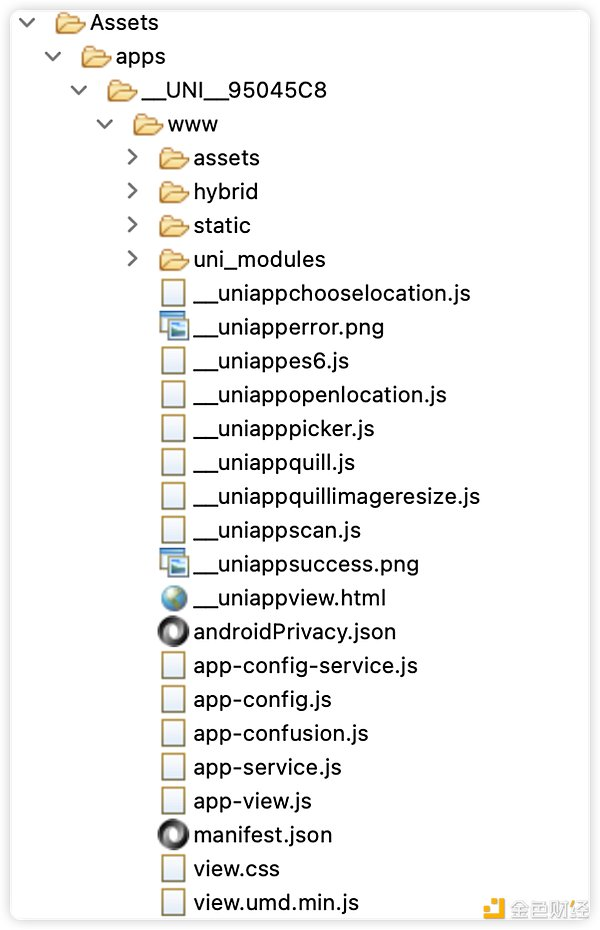This screenshot has height=930, width=600.
Task: Select app-confusion.js file entry
Action: pyautogui.click(x=281, y=733)
